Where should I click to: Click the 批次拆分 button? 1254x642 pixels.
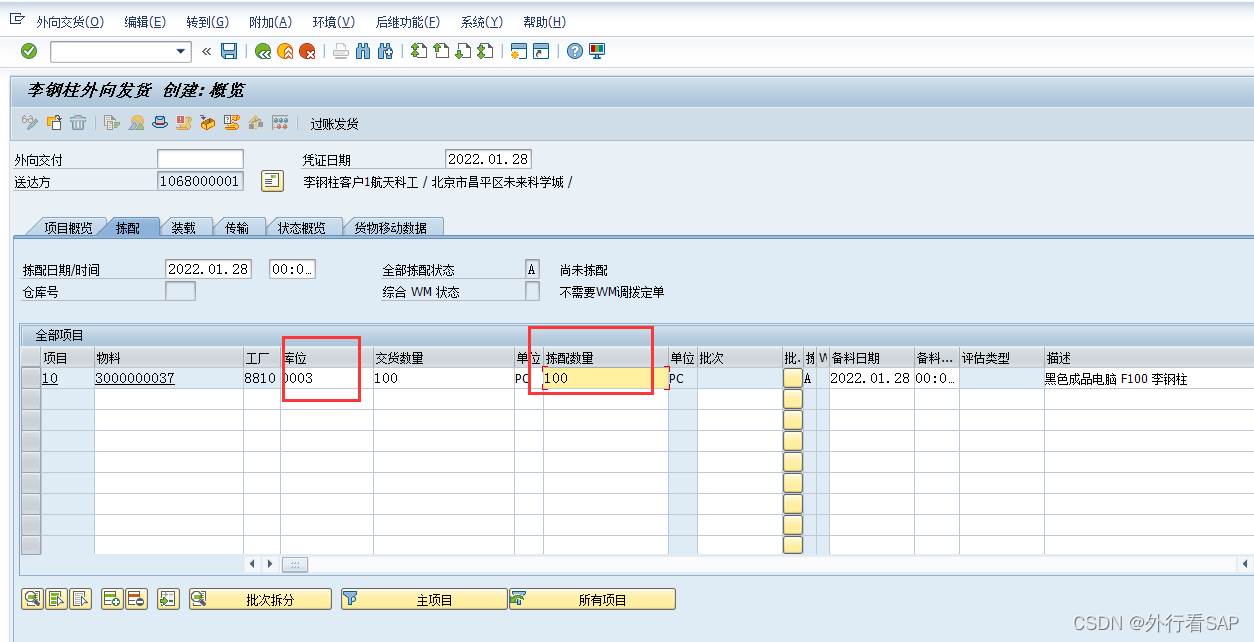[260, 599]
